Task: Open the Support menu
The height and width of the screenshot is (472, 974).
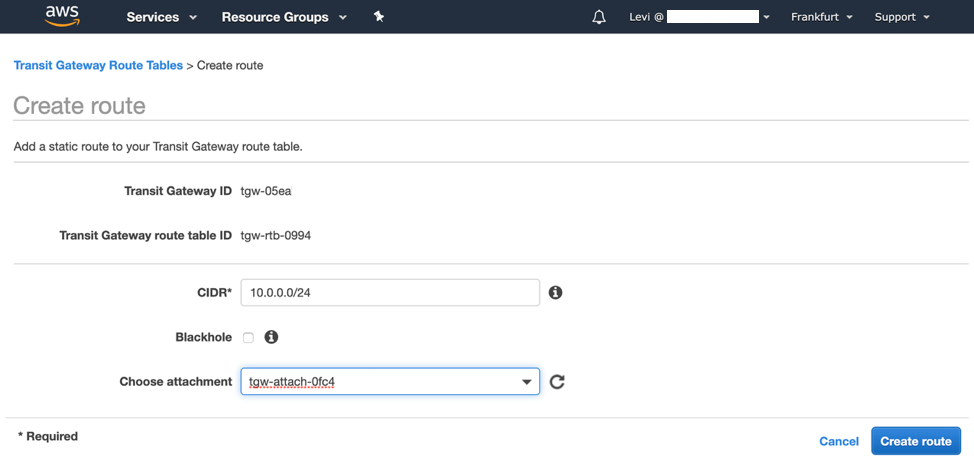Action: (x=902, y=17)
